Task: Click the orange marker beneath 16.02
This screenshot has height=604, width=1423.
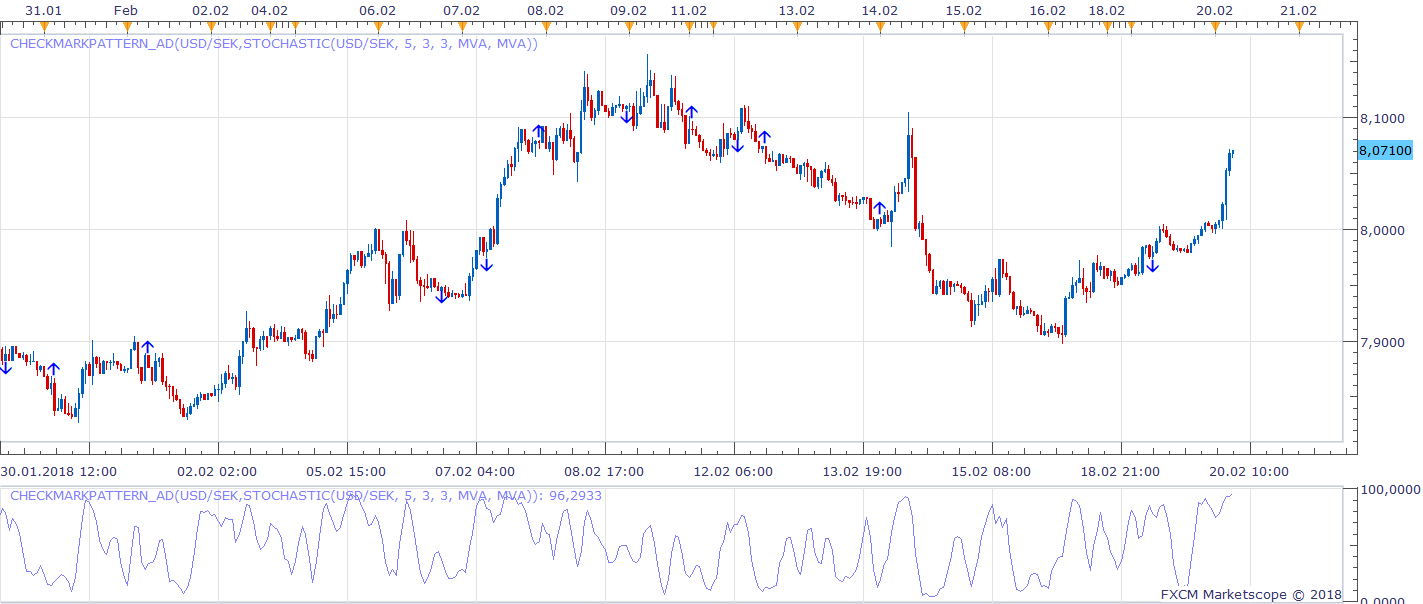Action: (x=1048, y=28)
